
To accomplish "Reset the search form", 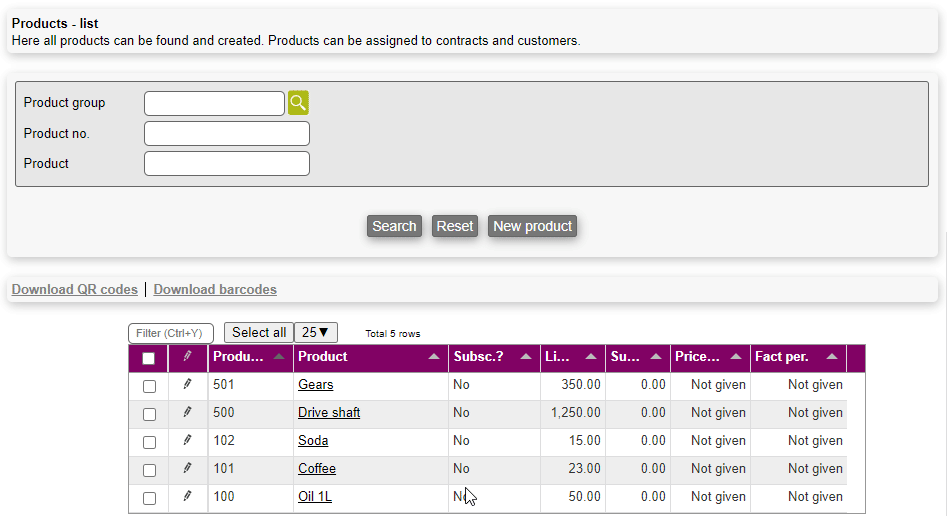I will 454,226.
